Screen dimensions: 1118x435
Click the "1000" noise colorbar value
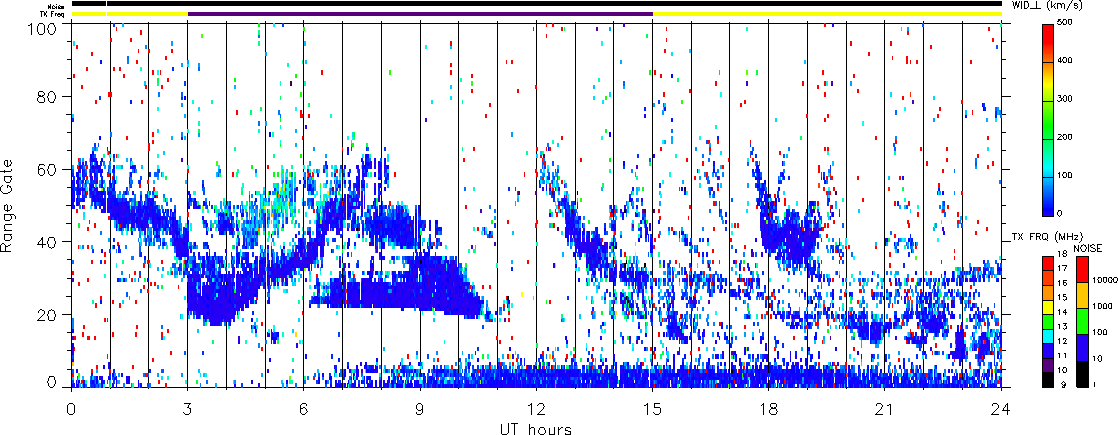click(x=1102, y=306)
